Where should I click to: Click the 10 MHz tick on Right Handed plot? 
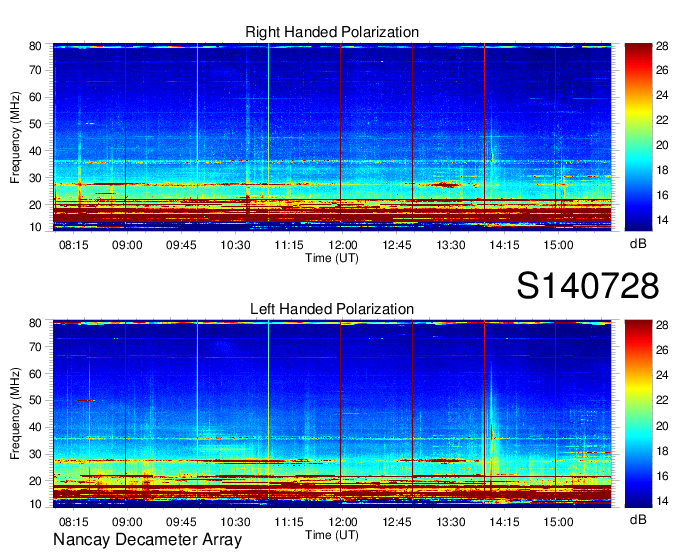click(35, 227)
